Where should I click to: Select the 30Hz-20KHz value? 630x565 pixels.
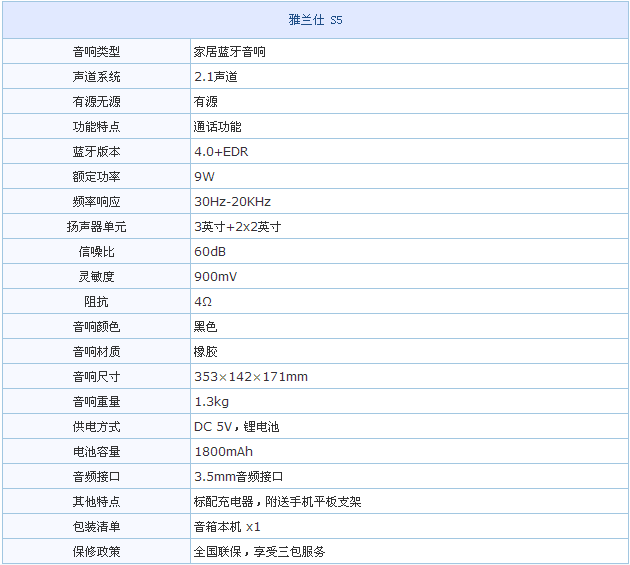(232, 202)
